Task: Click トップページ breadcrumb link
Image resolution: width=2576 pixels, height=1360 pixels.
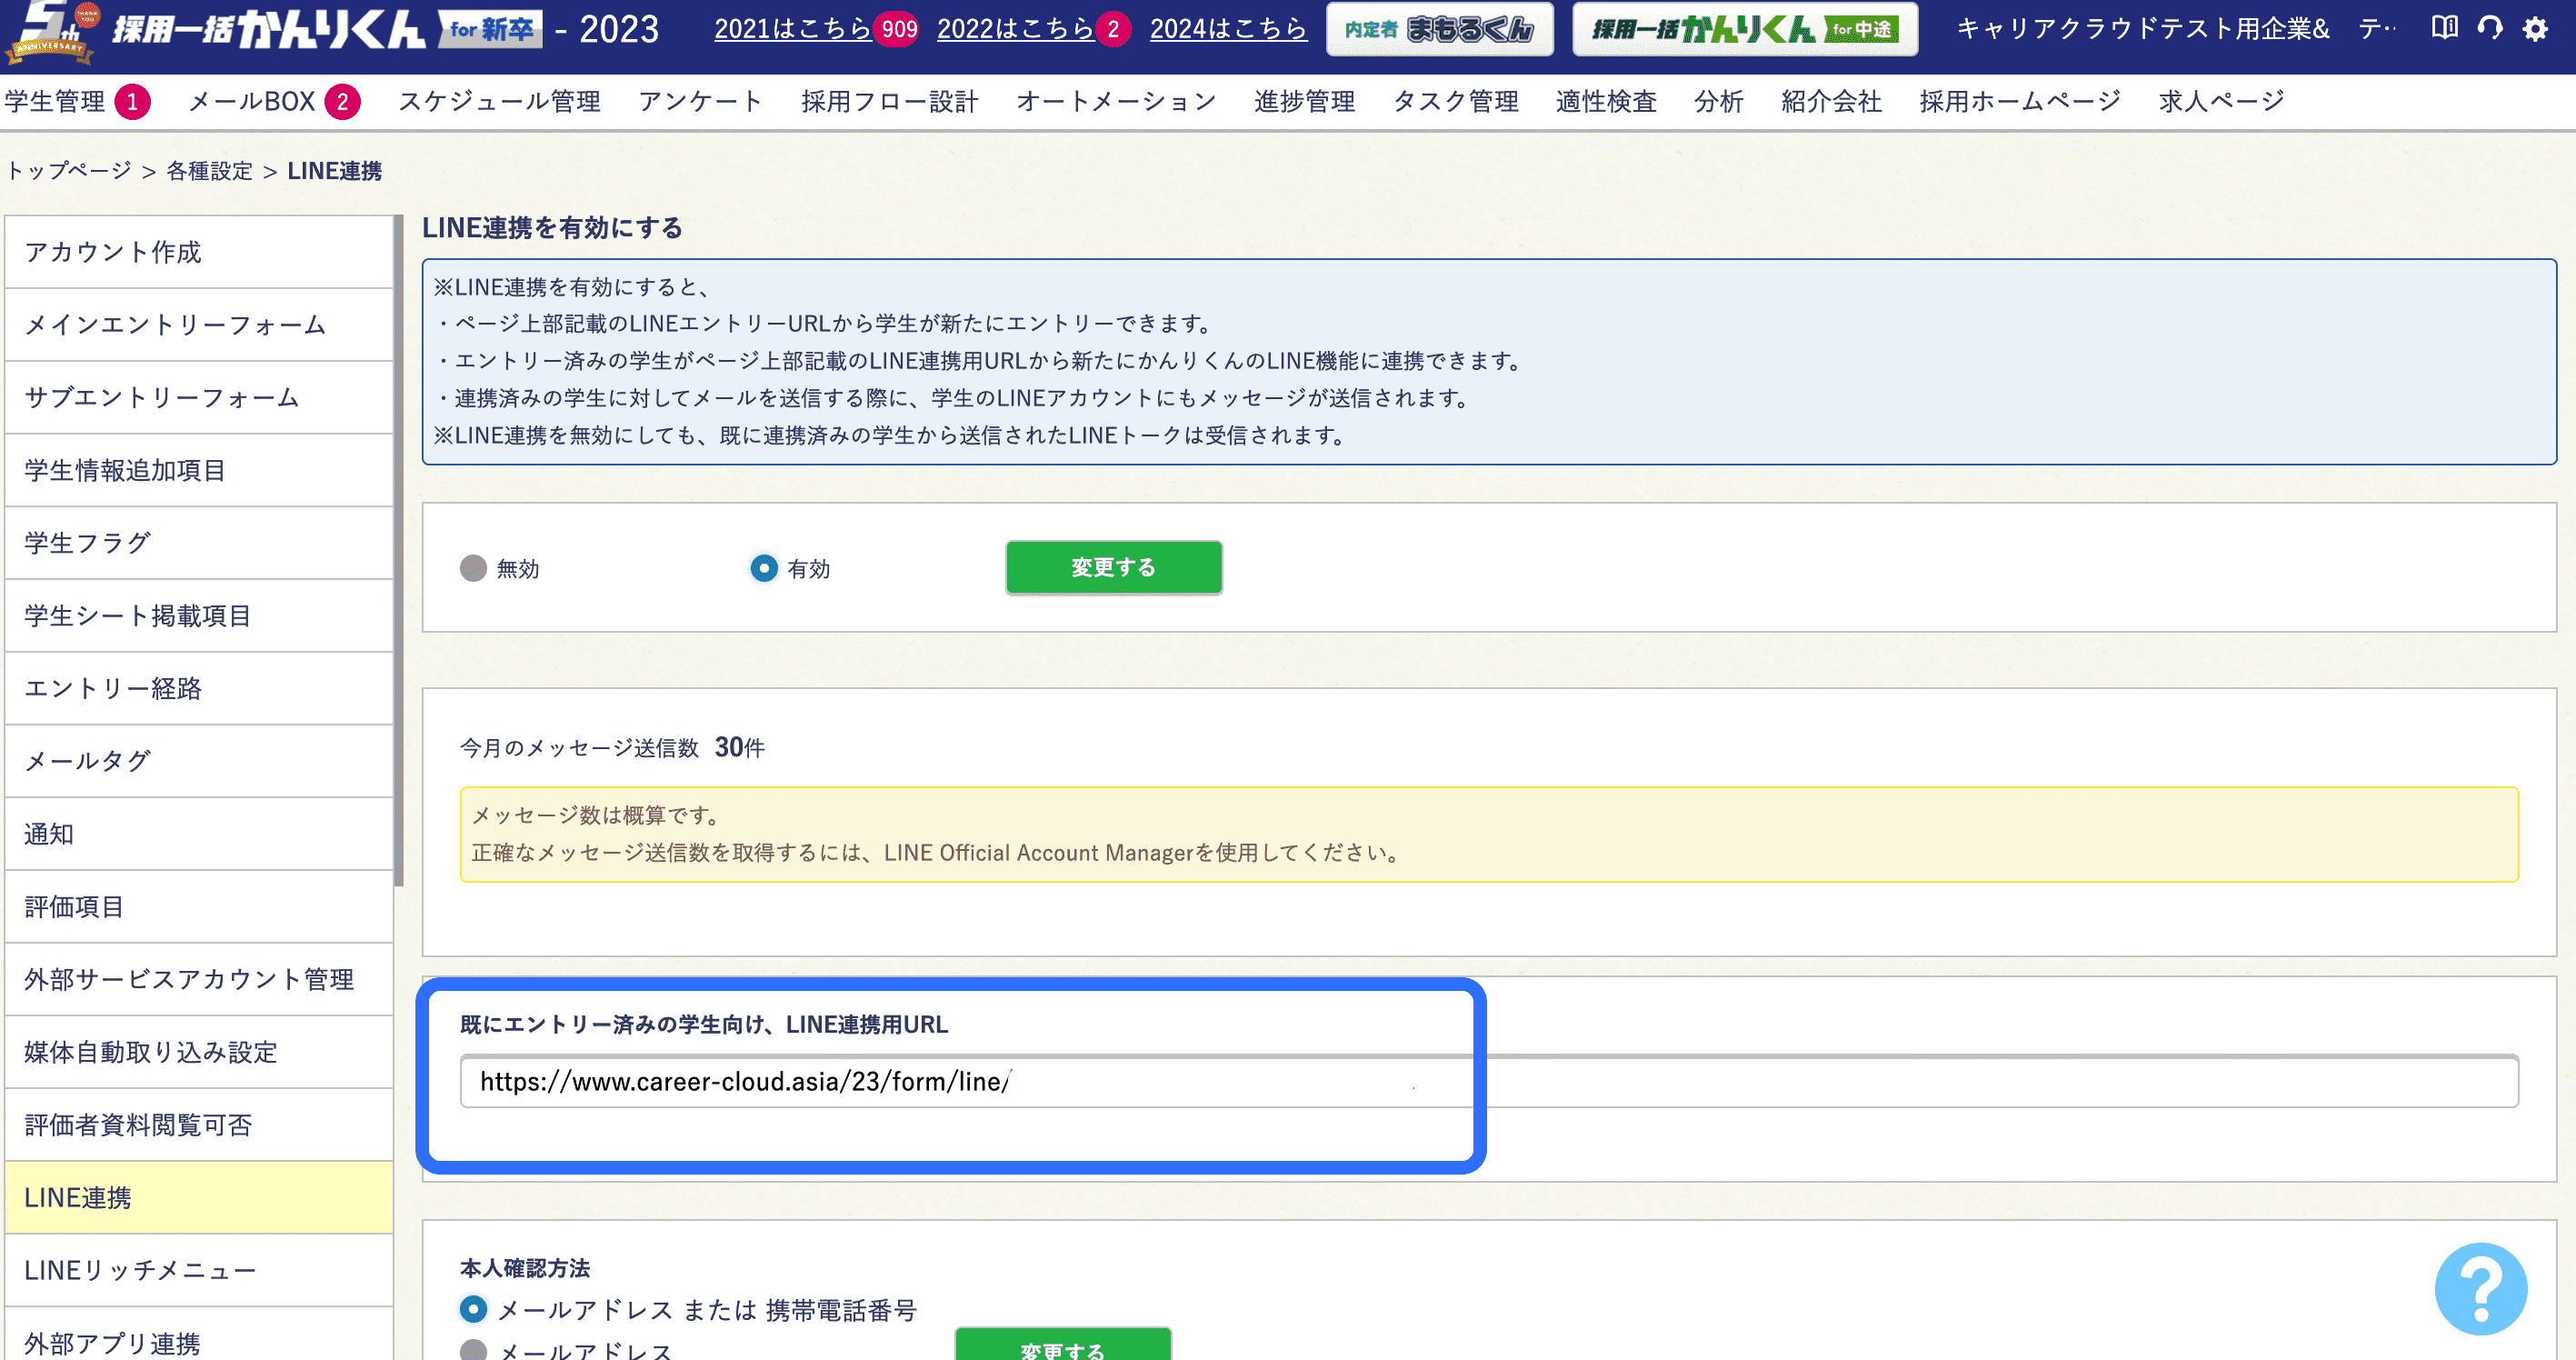Action: pos(68,171)
